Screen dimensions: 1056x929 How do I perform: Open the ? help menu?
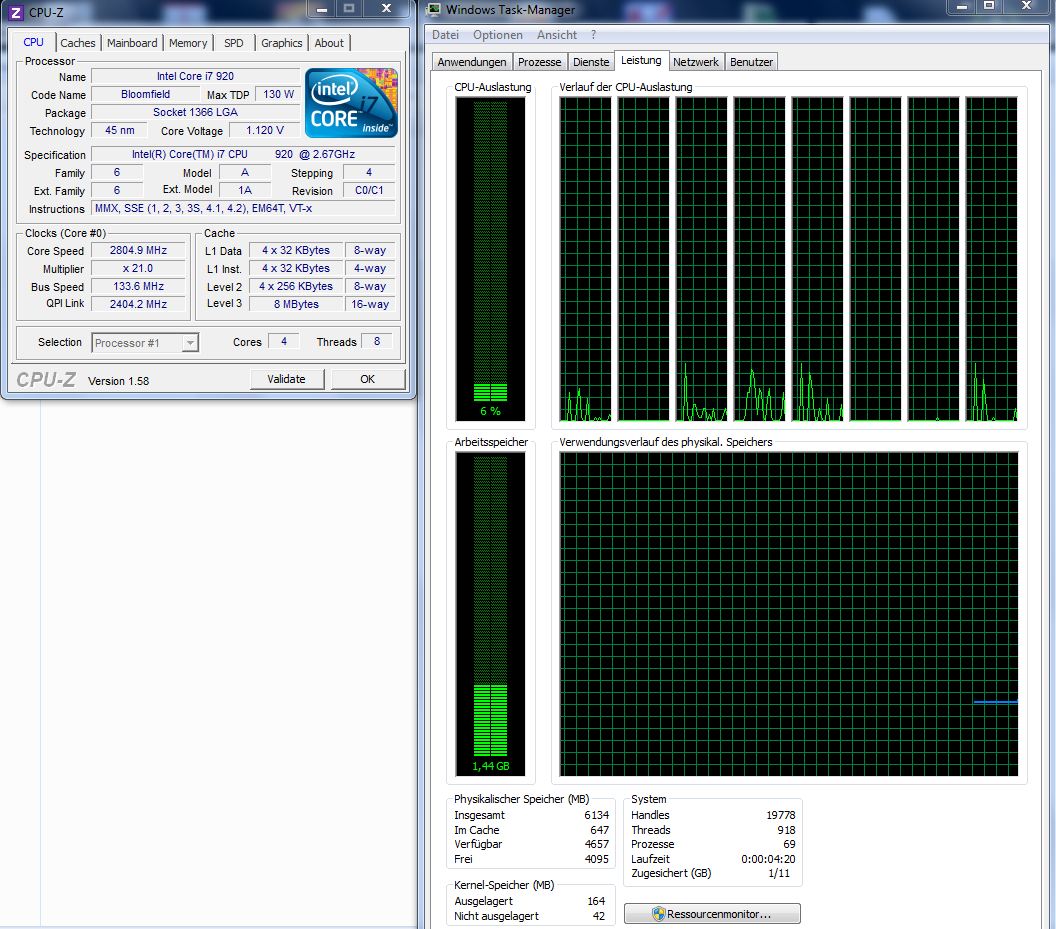click(593, 35)
